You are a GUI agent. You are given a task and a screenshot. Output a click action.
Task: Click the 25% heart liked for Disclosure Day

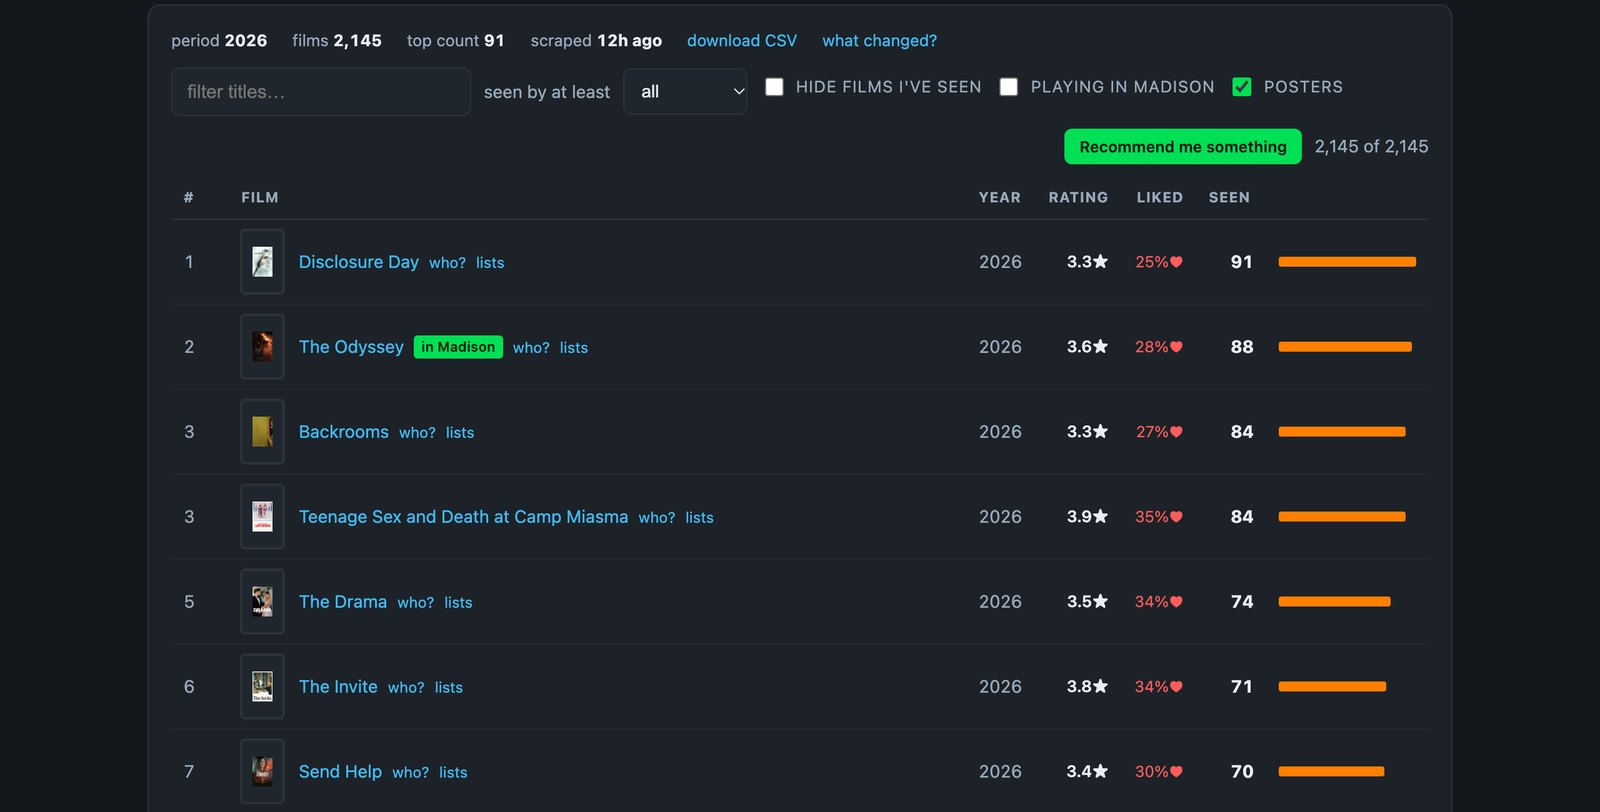pos(1159,262)
